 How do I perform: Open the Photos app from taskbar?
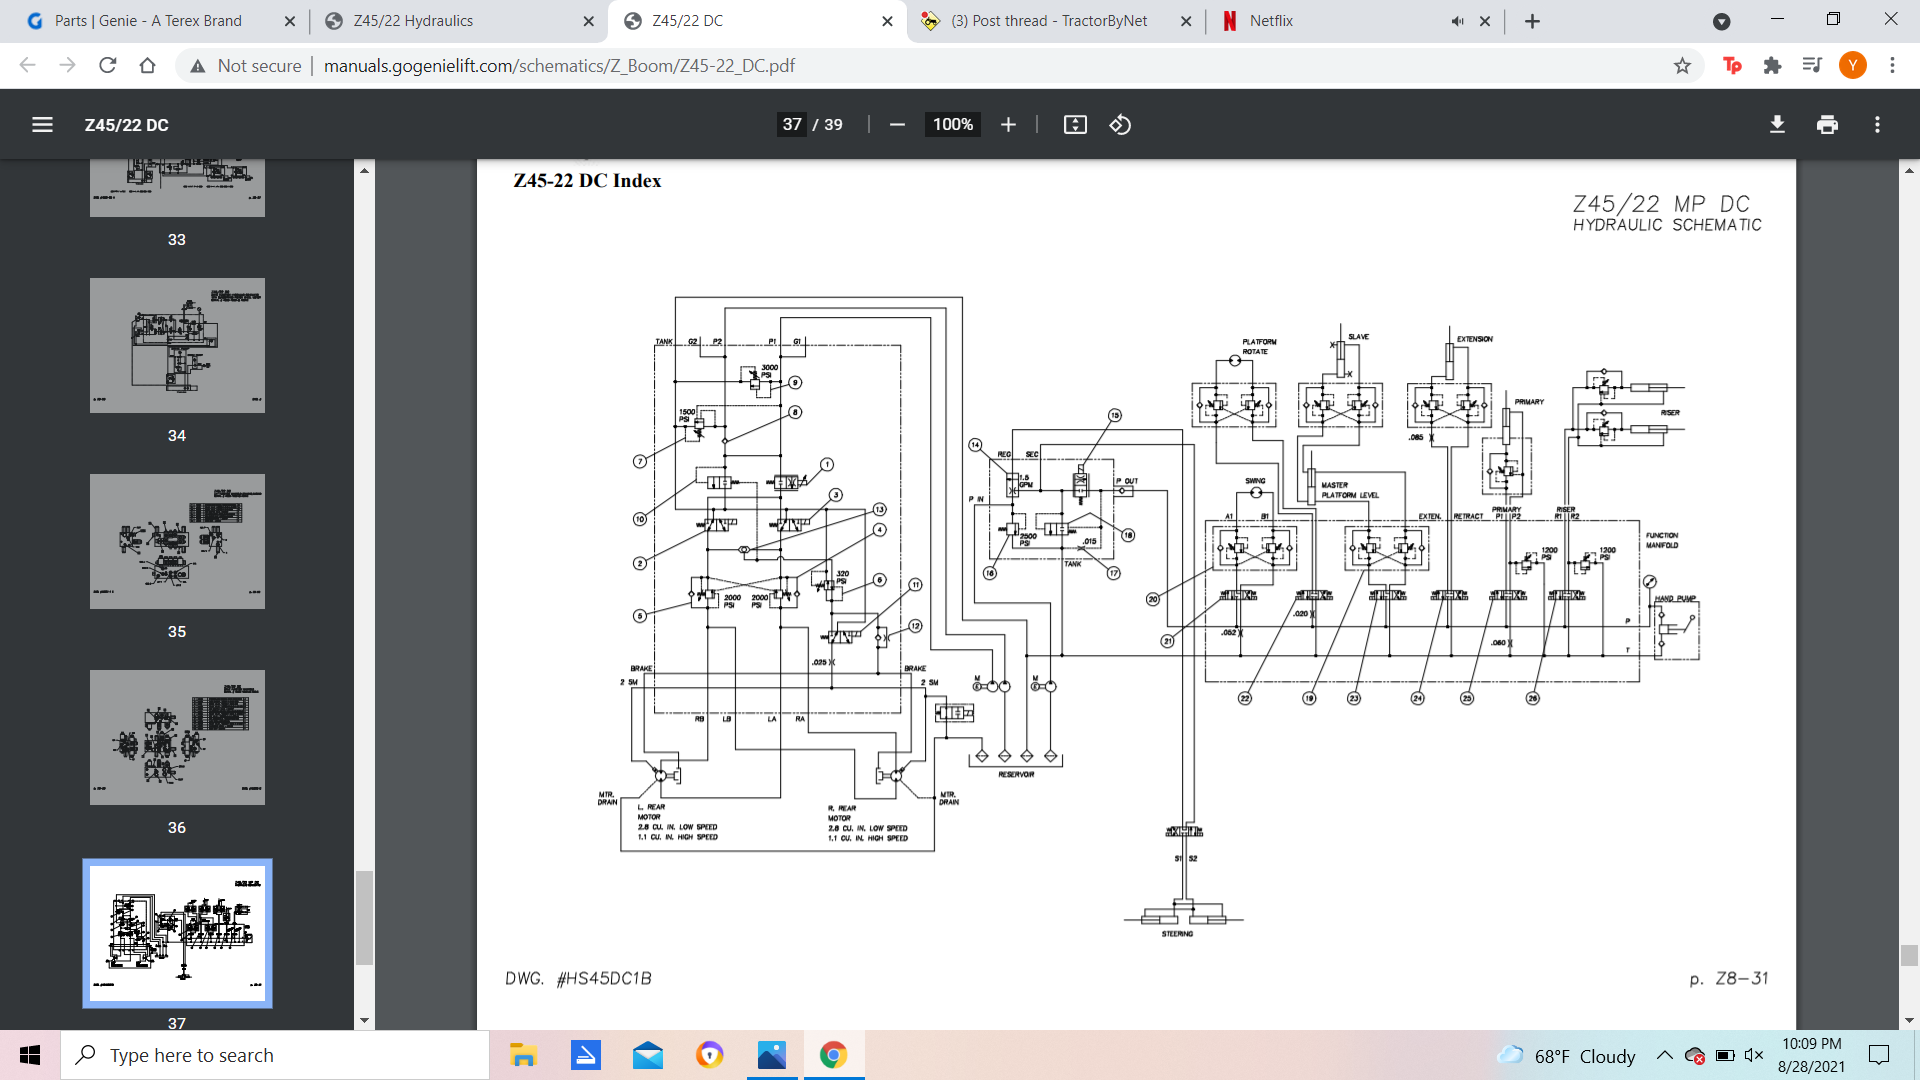[772, 1055]
